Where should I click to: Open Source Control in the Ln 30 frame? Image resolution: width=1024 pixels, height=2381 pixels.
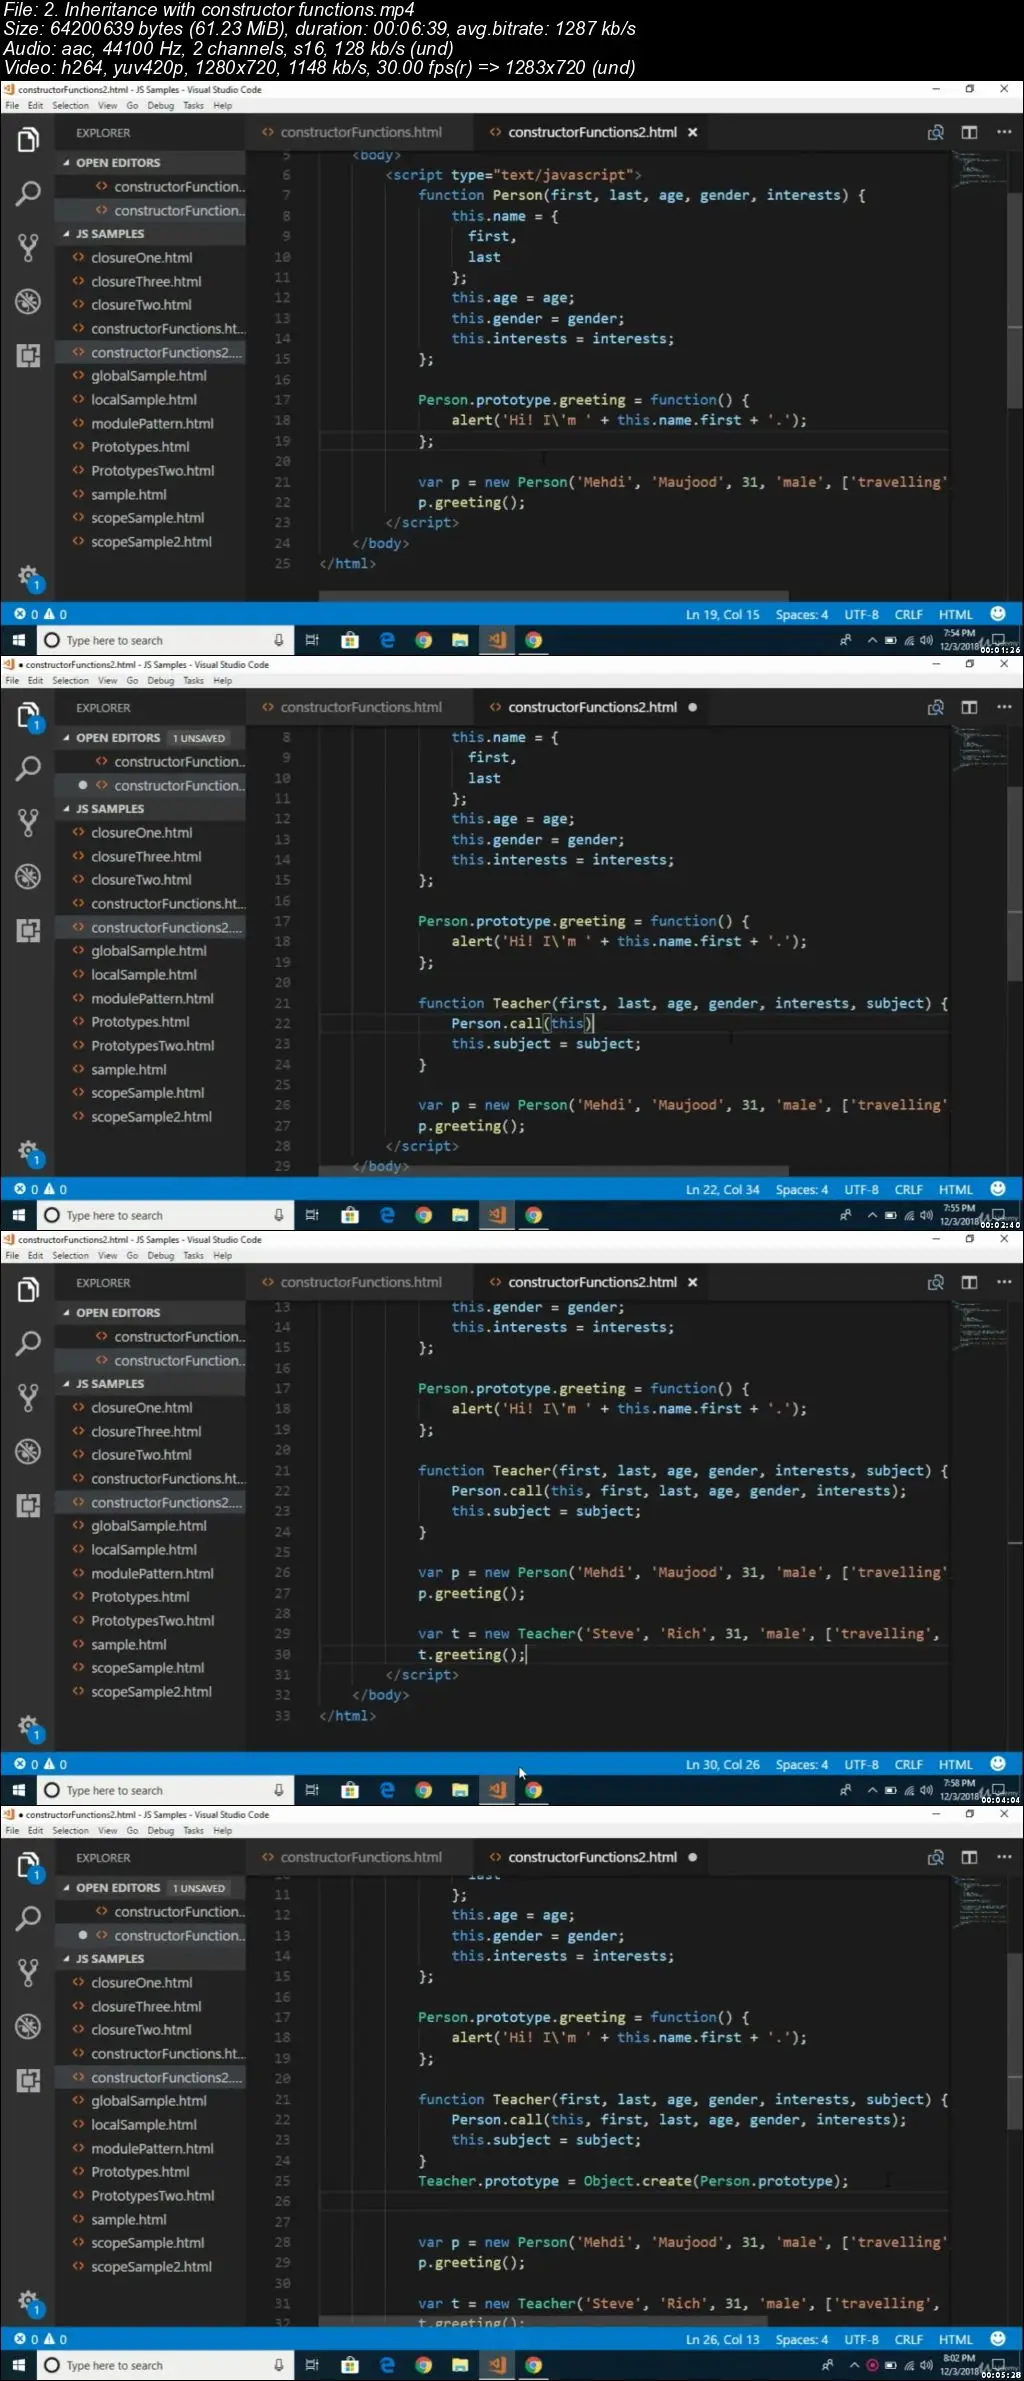click(28, 1397)
